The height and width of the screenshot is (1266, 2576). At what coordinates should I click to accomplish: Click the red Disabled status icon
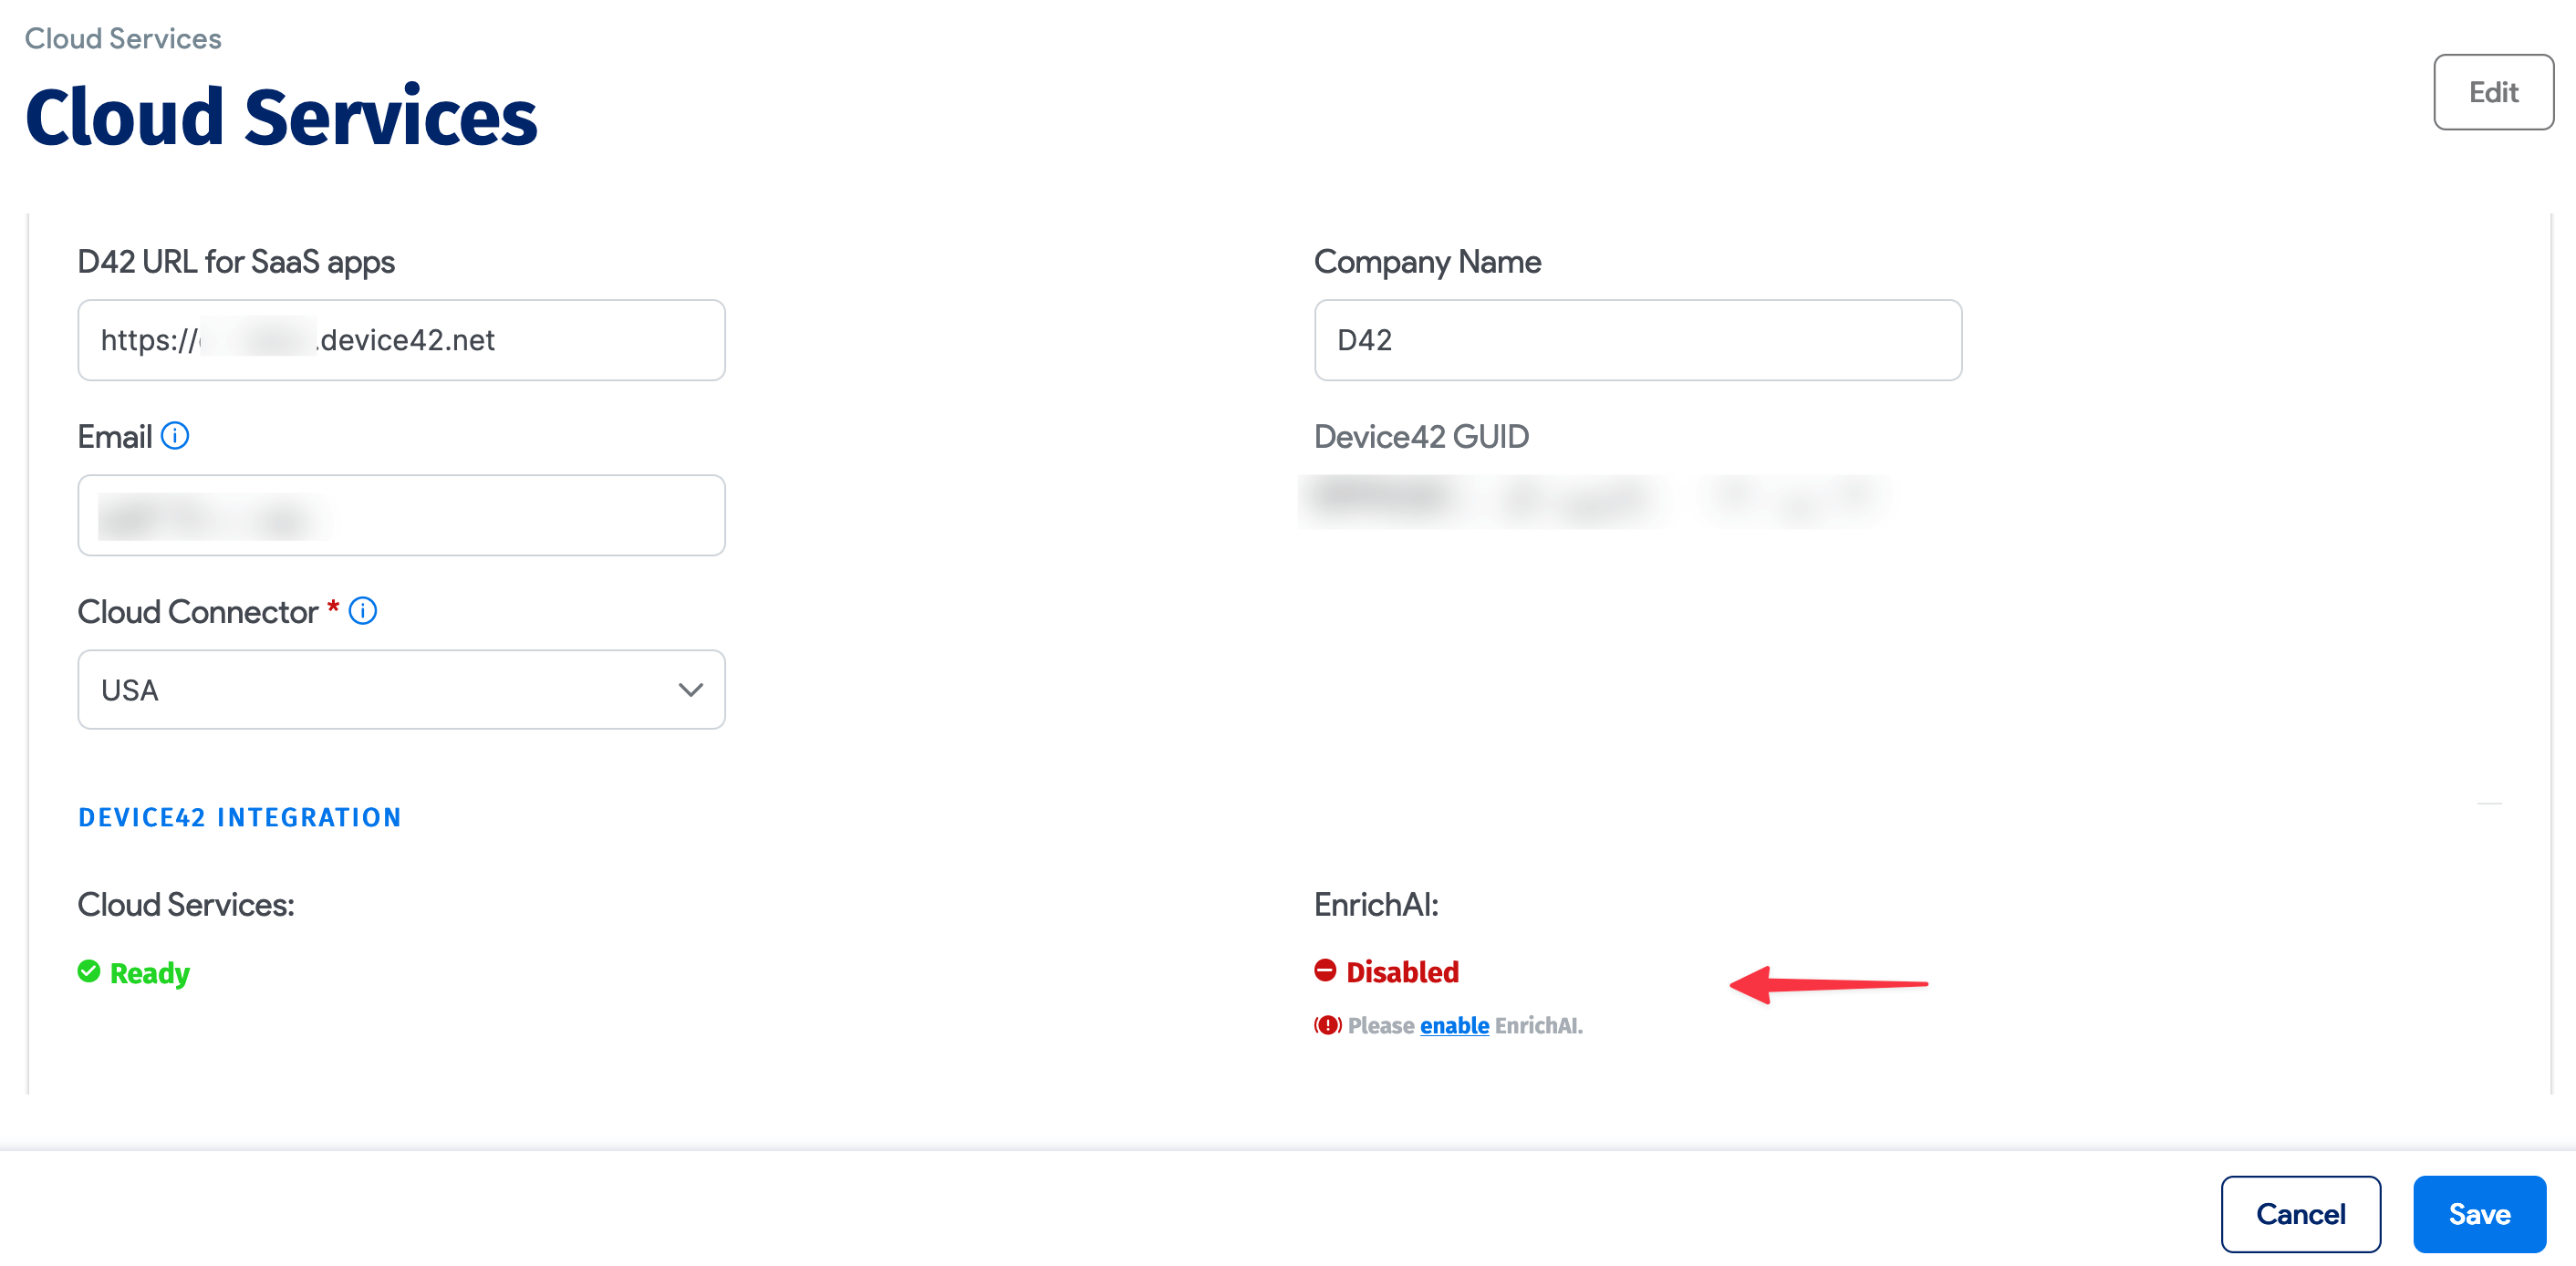[1325, 970]
